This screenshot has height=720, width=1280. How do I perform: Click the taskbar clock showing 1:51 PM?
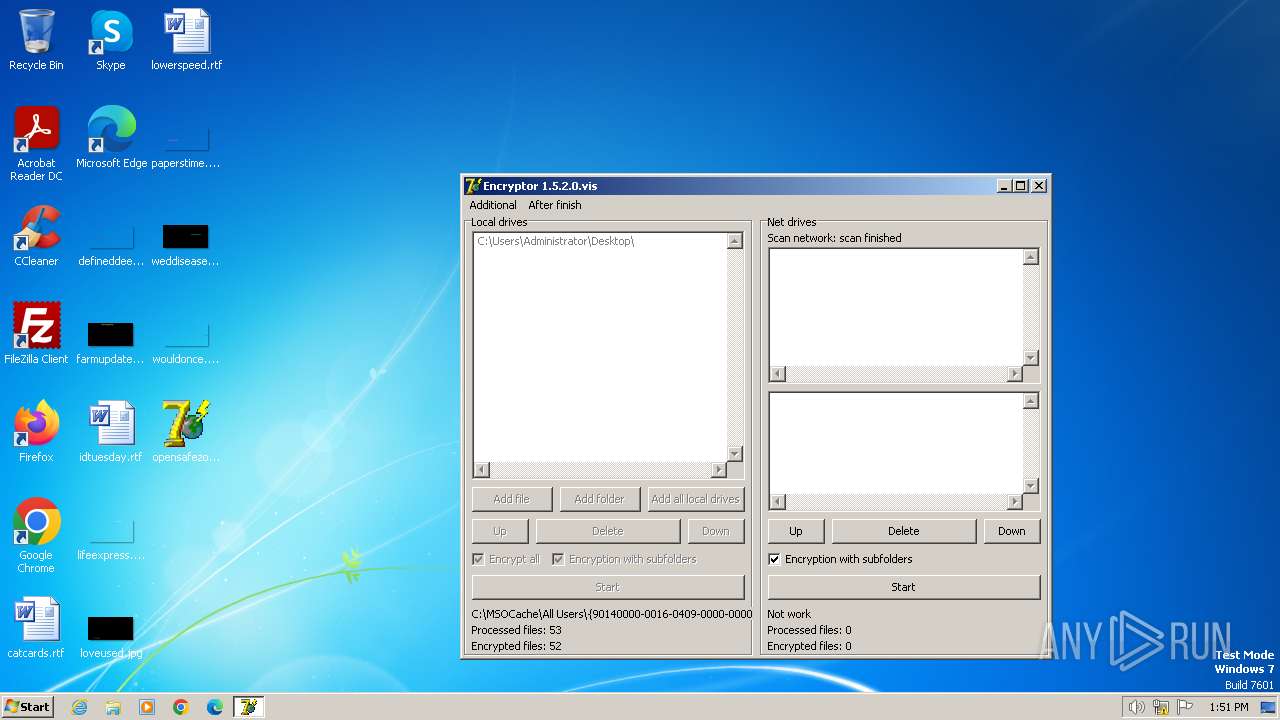[1229, 707]
